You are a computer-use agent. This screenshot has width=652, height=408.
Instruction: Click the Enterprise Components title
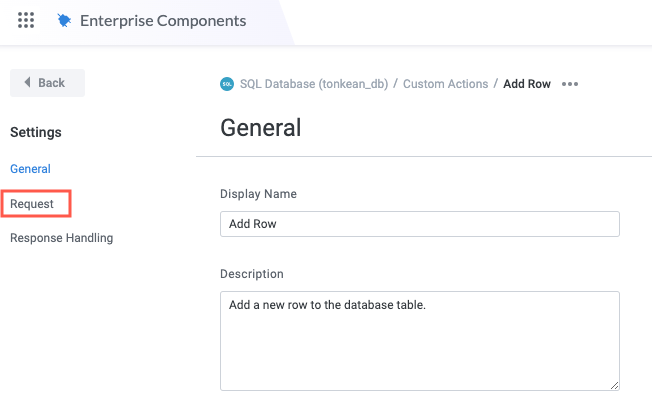pos(163,20)
